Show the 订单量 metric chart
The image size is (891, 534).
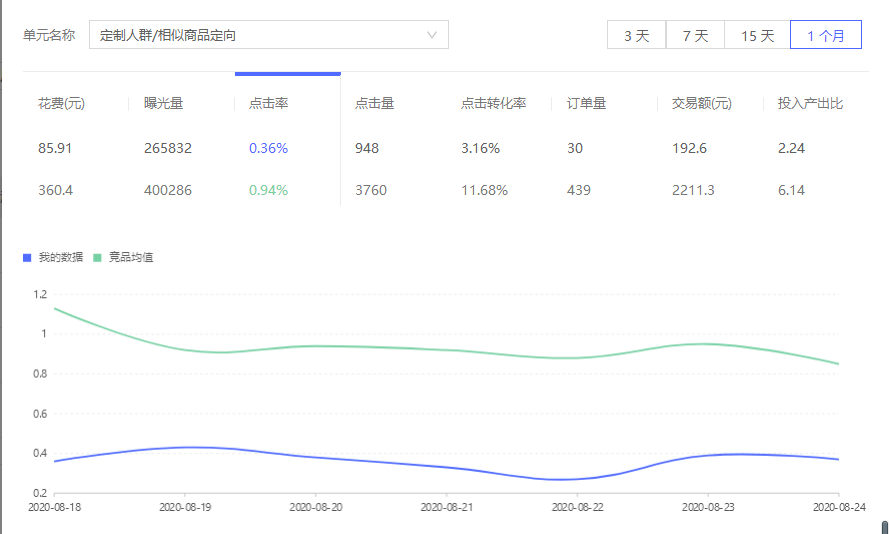tap(586, 103)
